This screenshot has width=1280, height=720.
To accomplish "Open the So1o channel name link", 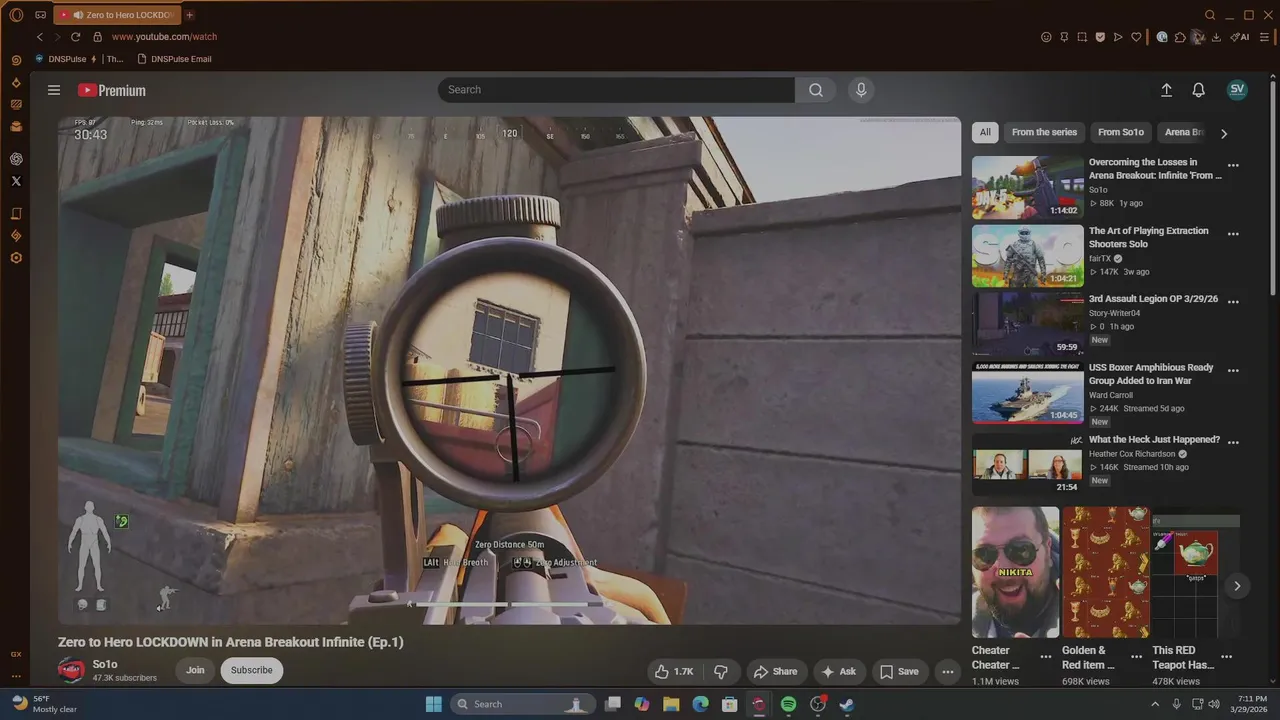I will click(x=105, y=664).
